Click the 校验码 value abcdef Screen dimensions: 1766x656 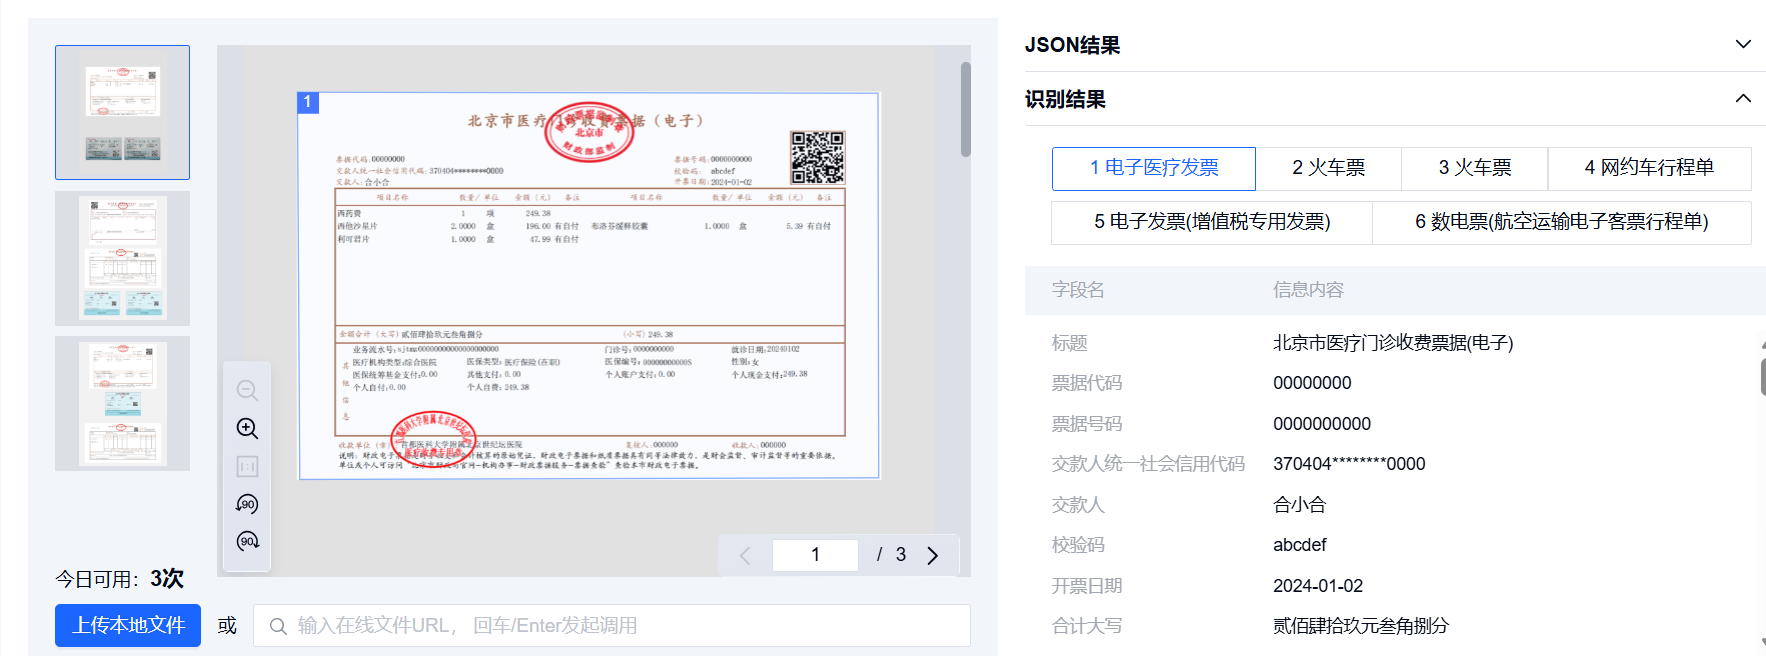click(1300, 545)
